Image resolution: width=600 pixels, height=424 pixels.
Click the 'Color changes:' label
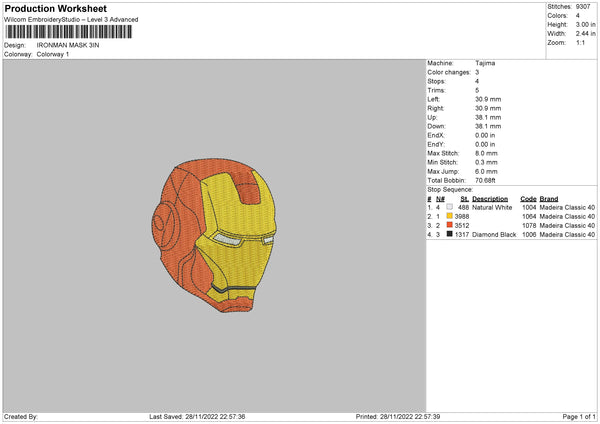(x=449, y=72)
